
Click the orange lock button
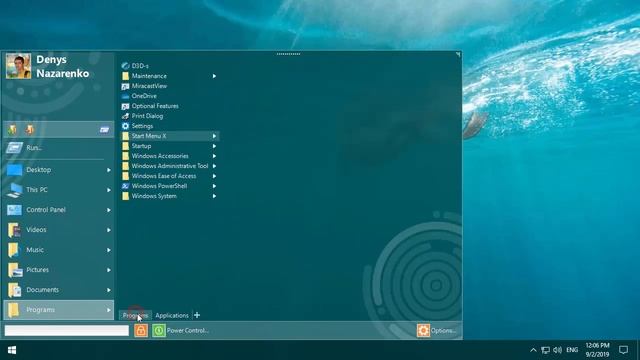(x=141, y=331)
